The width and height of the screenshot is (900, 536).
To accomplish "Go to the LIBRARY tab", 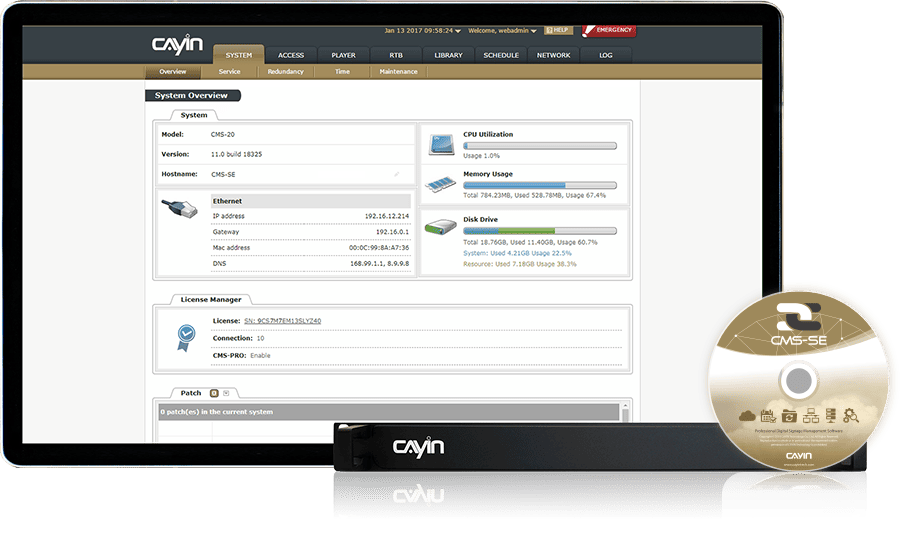I will coord(448,55).
